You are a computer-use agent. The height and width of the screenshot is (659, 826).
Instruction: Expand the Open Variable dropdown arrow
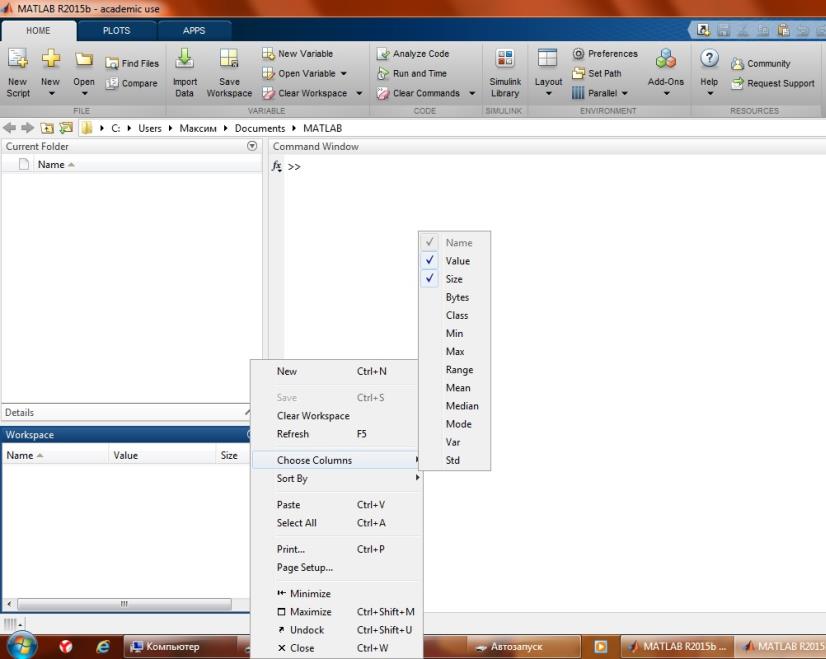click(x=343, y=74)
